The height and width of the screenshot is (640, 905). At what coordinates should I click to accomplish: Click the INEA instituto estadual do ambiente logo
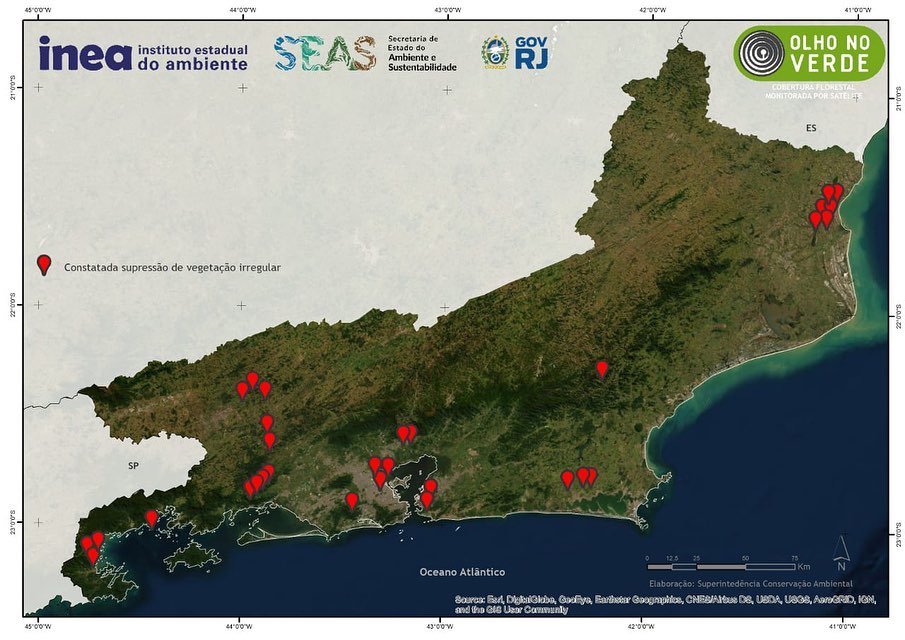pos(142,54)
